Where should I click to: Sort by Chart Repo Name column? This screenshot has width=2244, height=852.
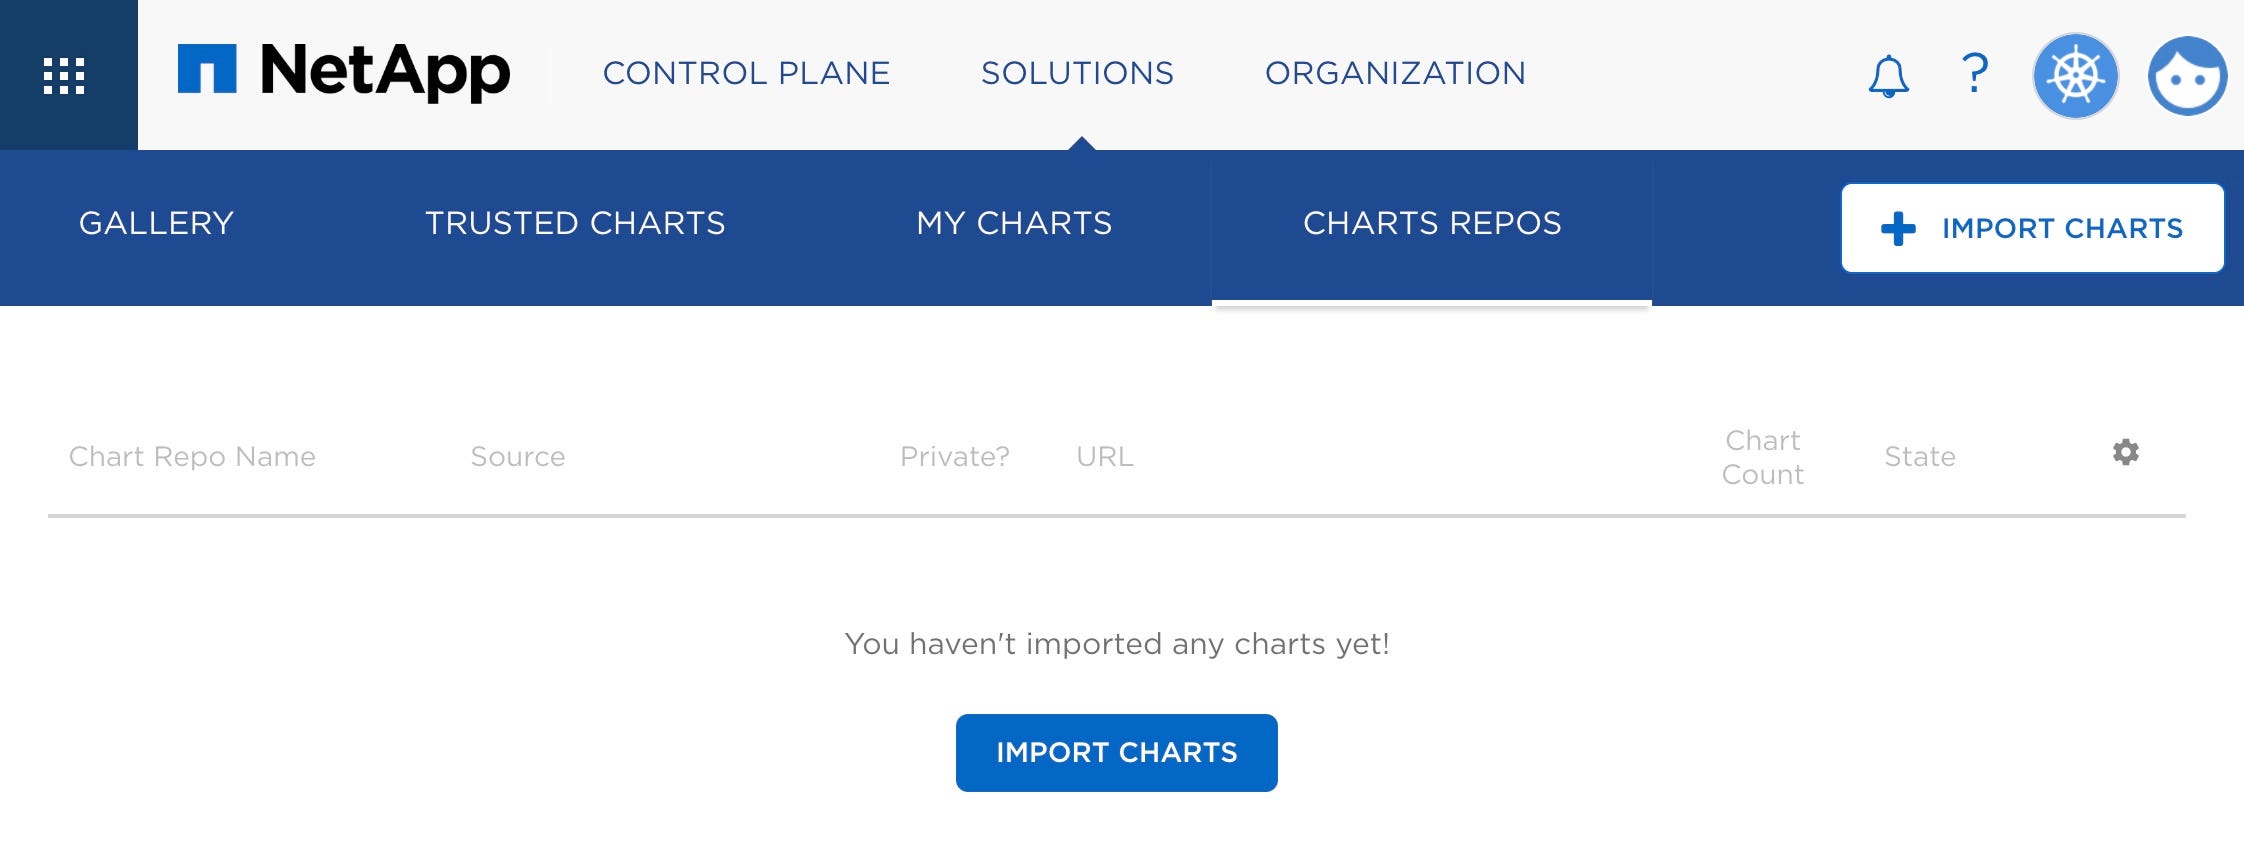coord(192,456)
